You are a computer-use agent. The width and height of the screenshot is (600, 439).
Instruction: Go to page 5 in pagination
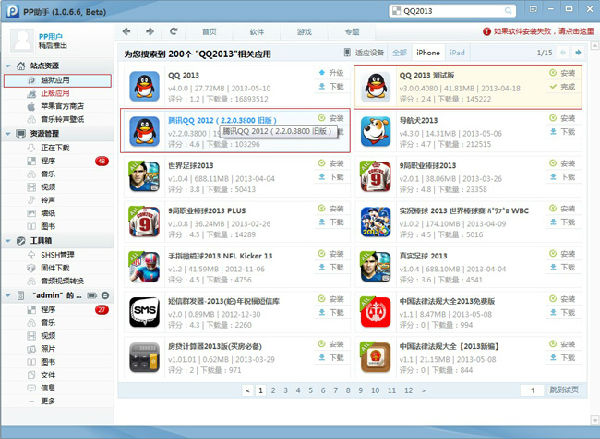[310, 390]
